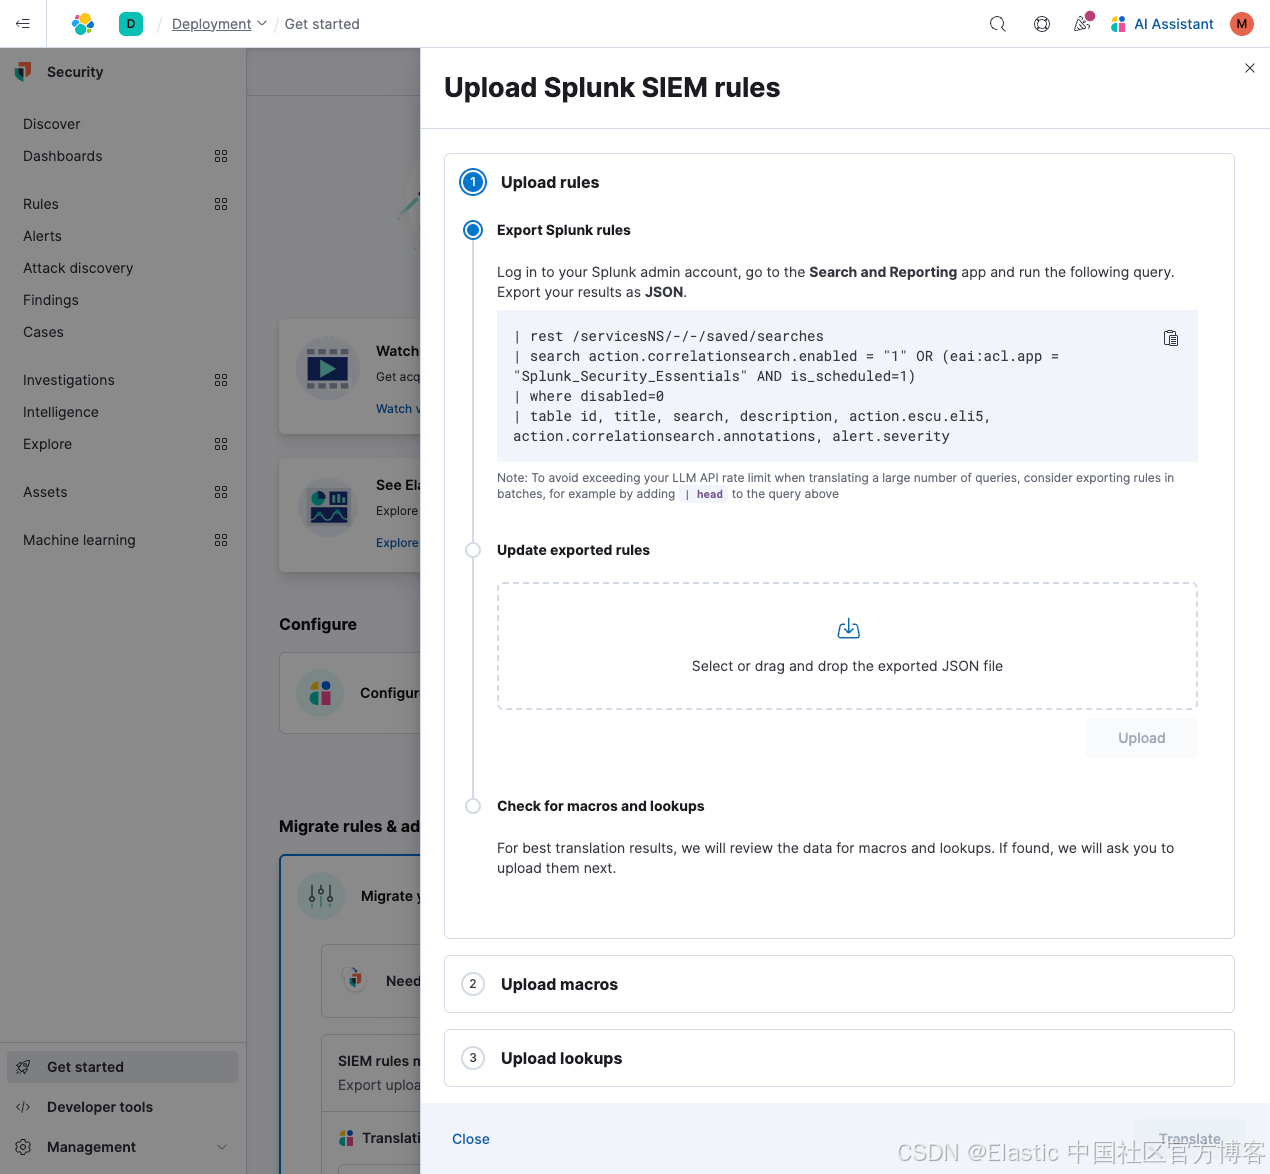
Task: Click the JSON file upload icon
Action: (848, 629)
